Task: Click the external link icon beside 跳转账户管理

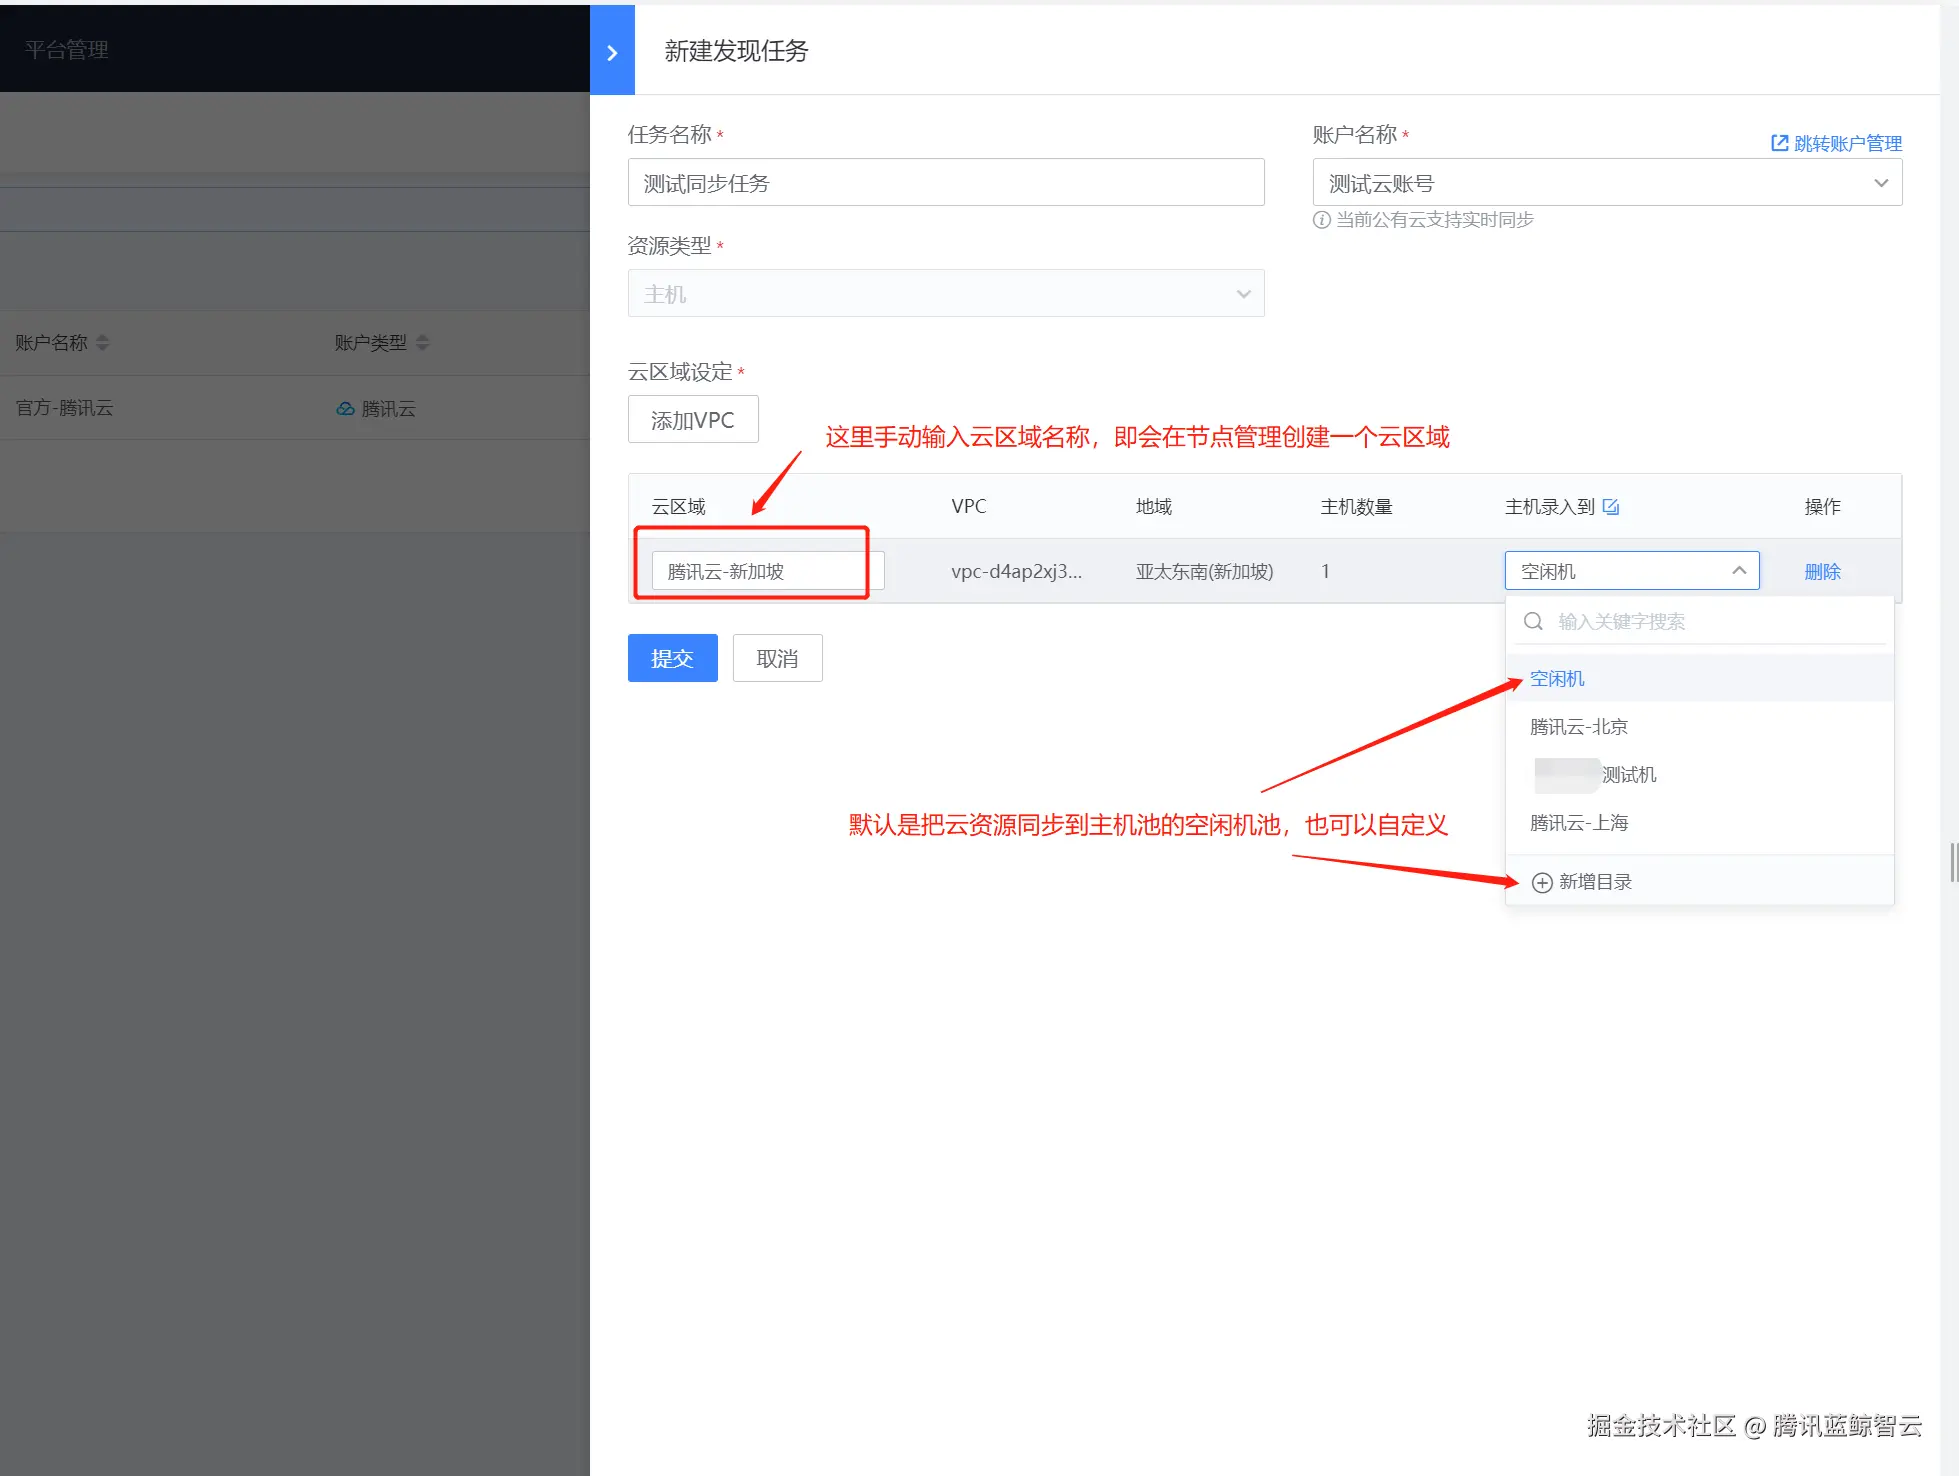Action: click(x=1779, y=143)
